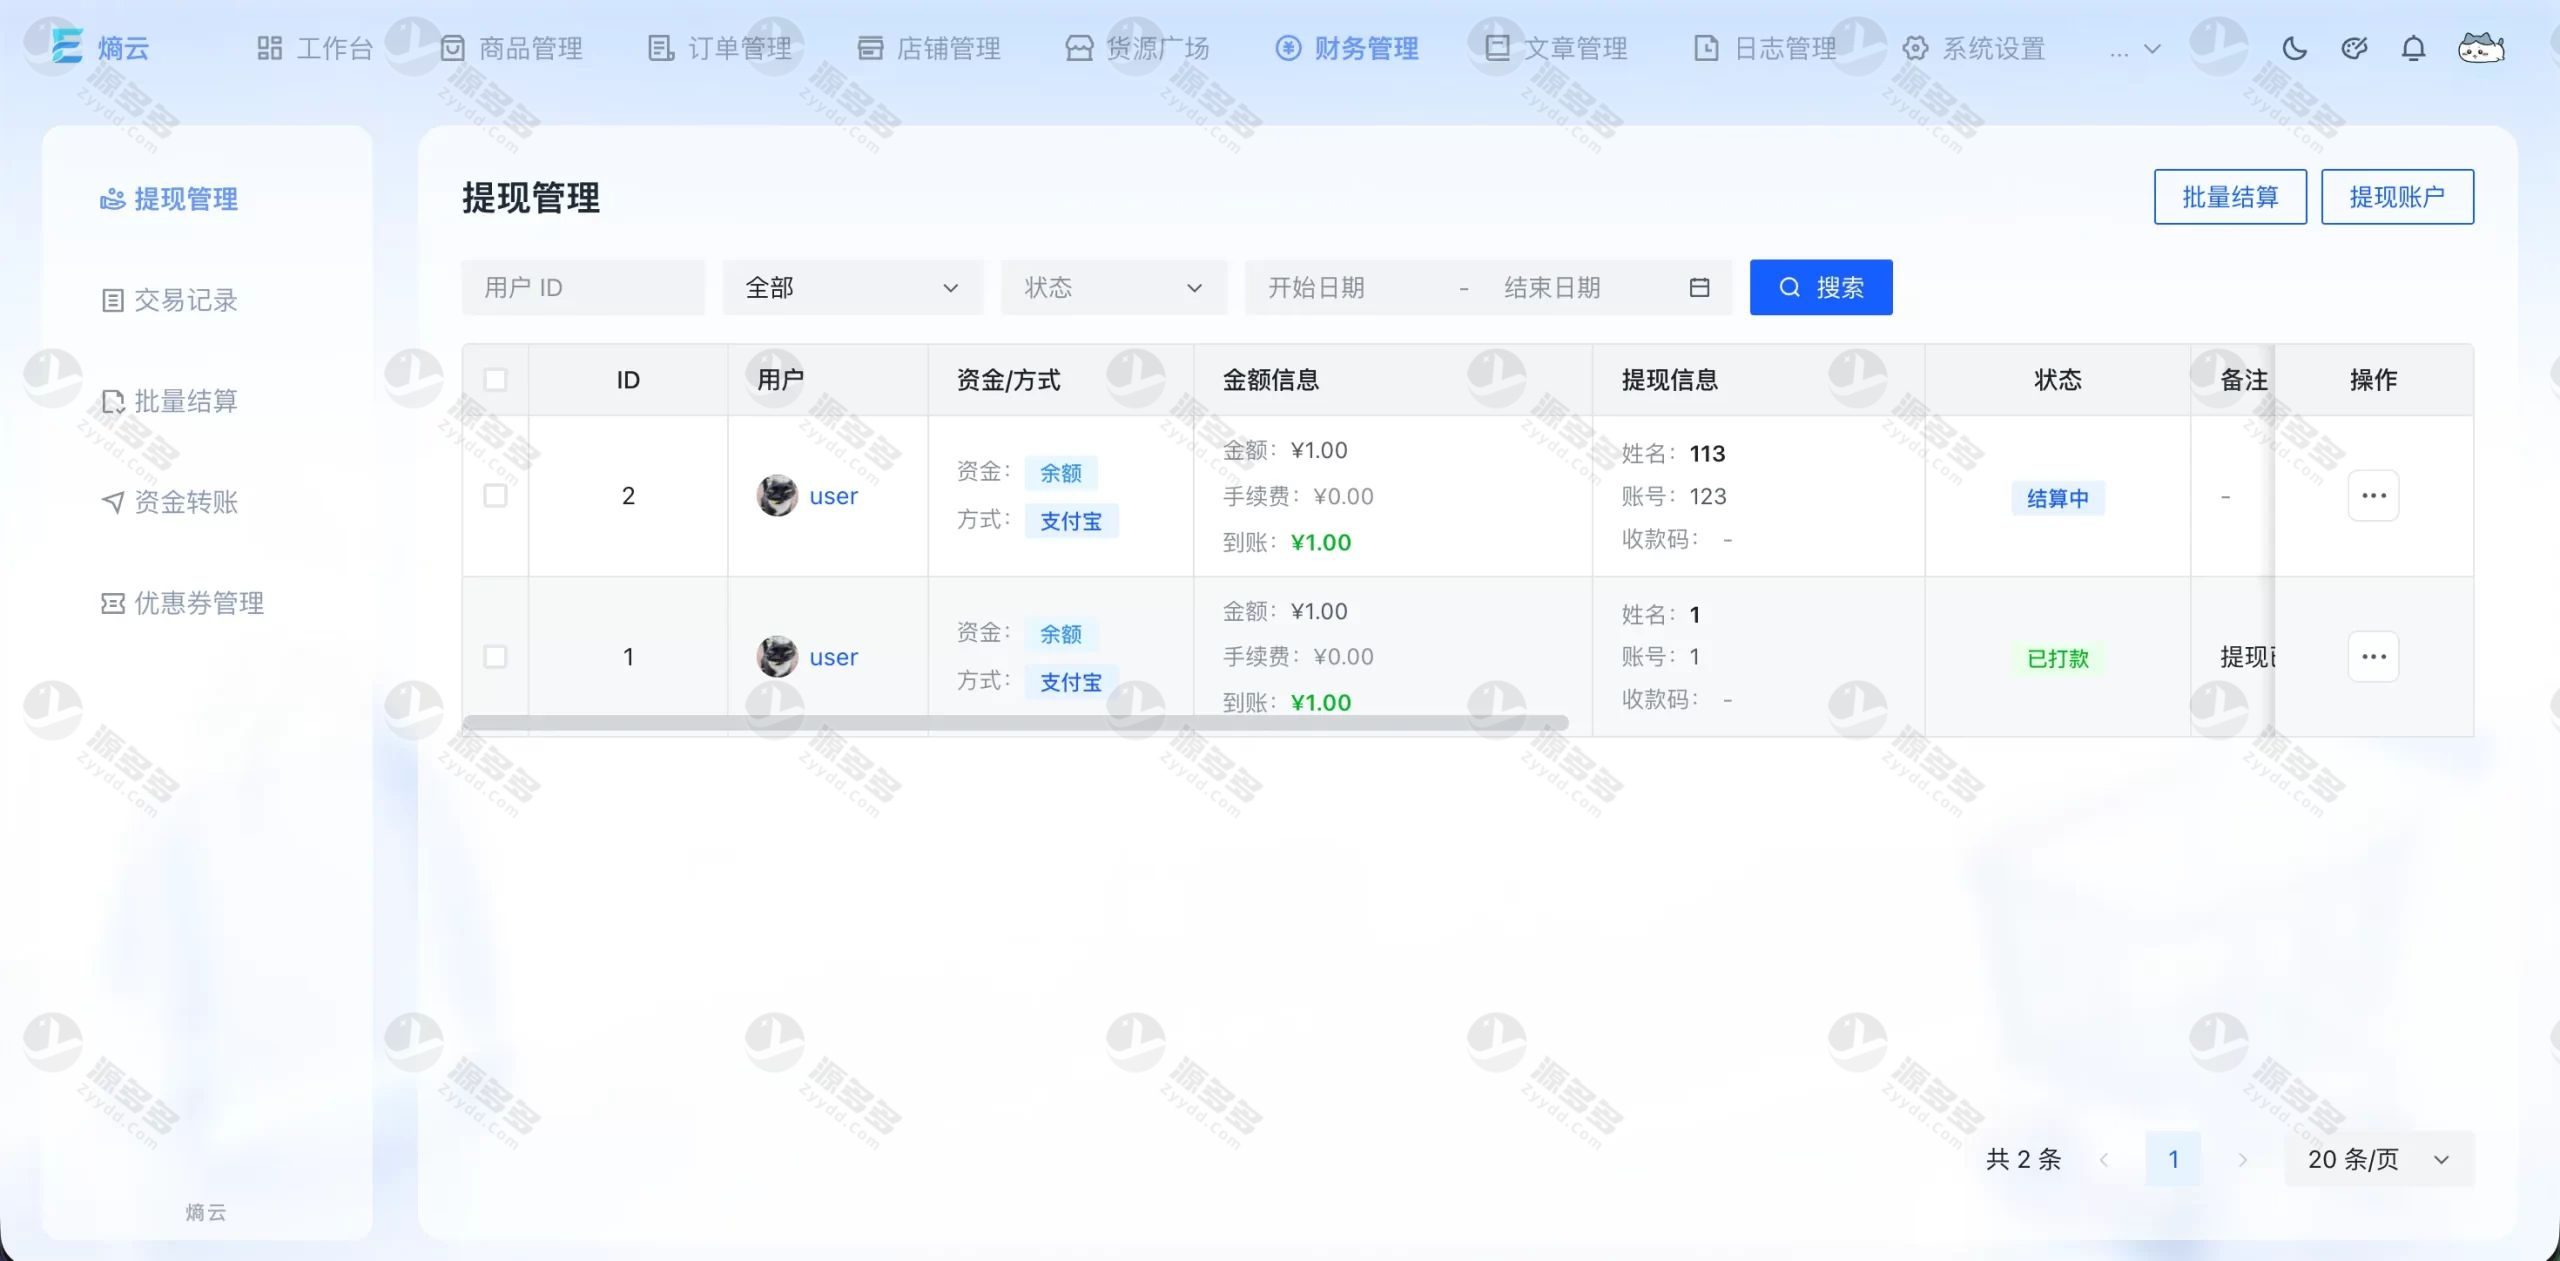Click user avatar in row ID 1

coord(777,656)
